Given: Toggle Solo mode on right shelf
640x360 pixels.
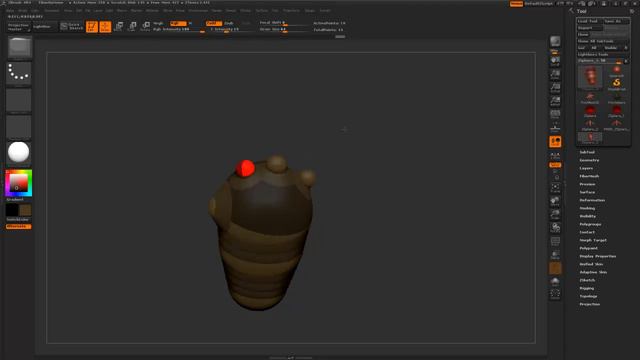Looking at the screenshot, I should (555, 281).
